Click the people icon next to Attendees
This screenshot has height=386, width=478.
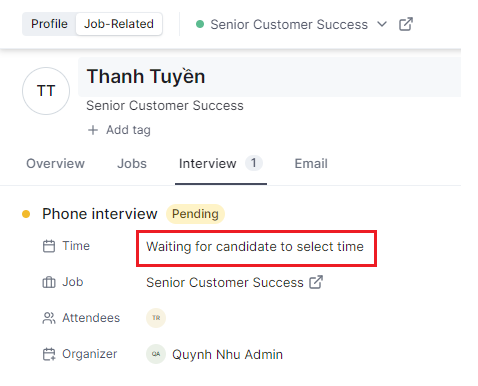[x=49, y=318]
